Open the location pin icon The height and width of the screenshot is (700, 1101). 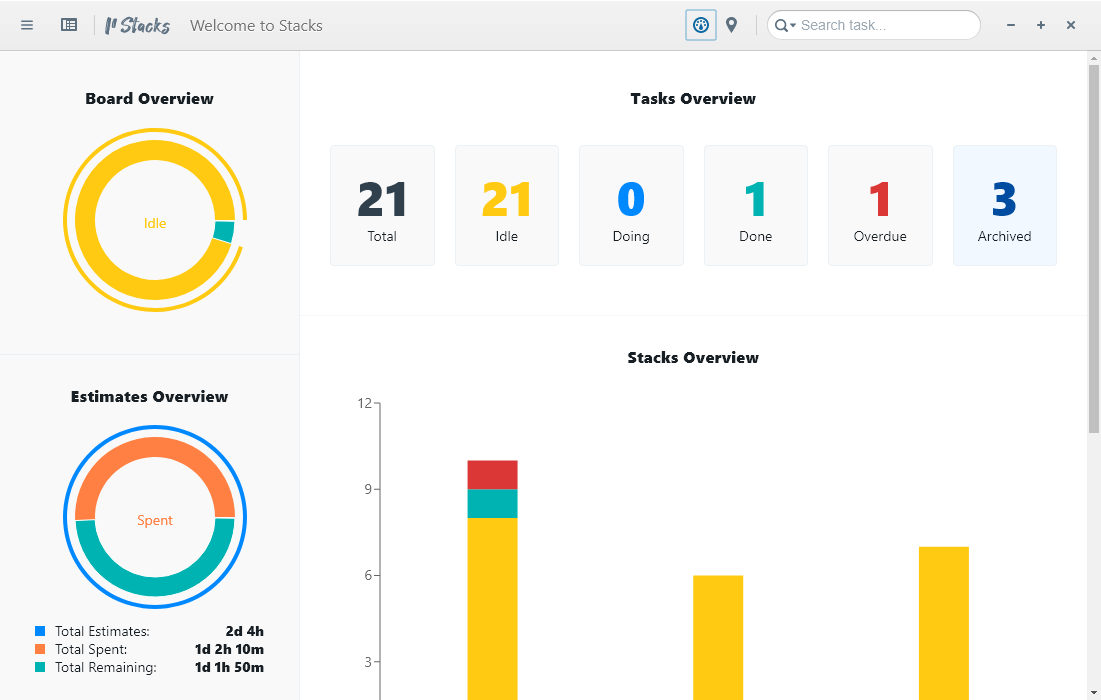(732, 25)
